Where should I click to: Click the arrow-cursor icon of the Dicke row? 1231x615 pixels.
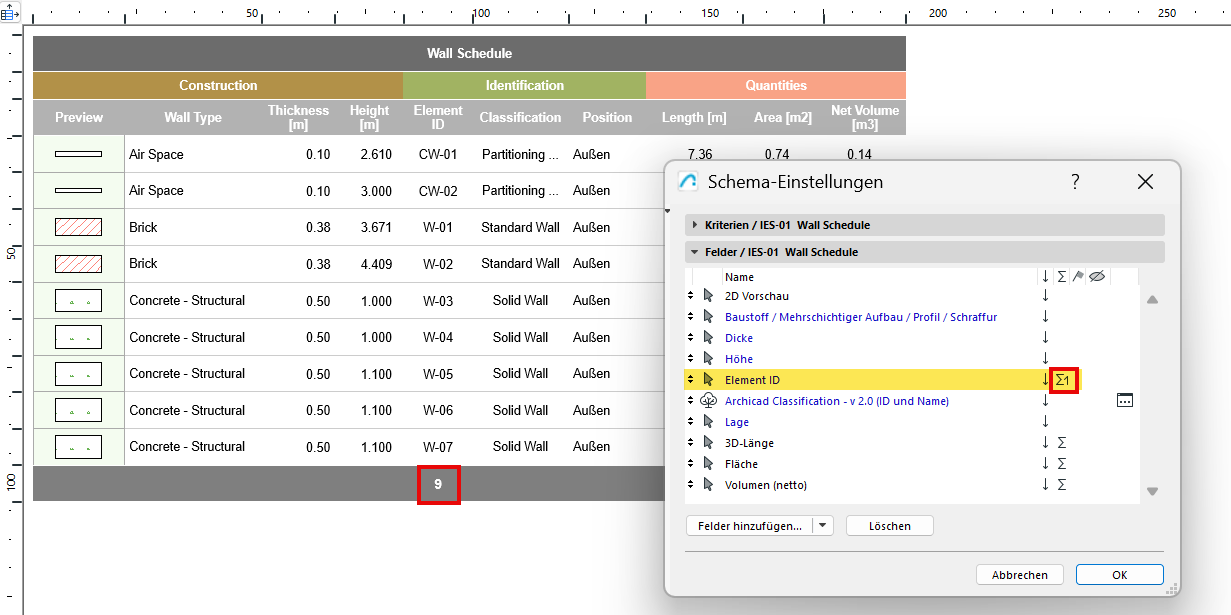tap(709, 338)
